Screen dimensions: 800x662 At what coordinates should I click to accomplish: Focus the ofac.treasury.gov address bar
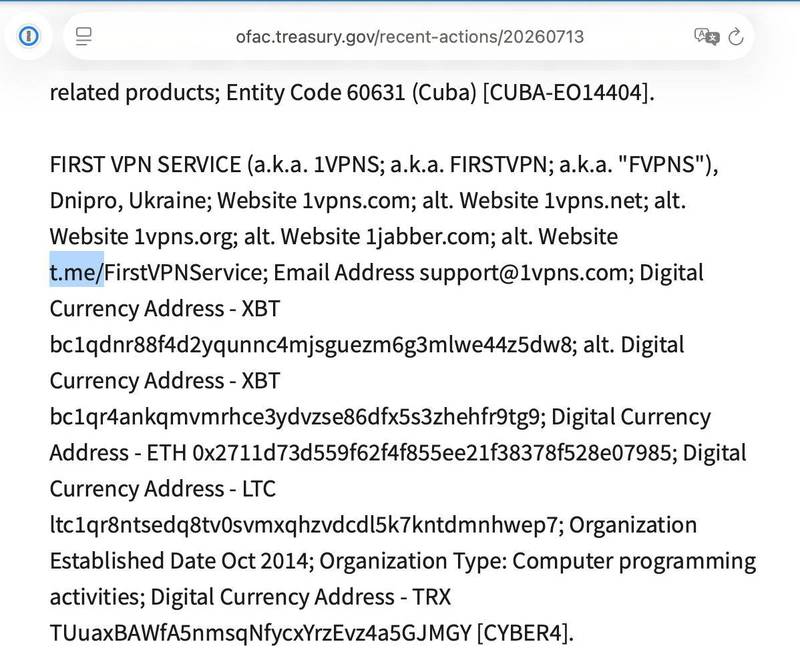pos(409,37)
